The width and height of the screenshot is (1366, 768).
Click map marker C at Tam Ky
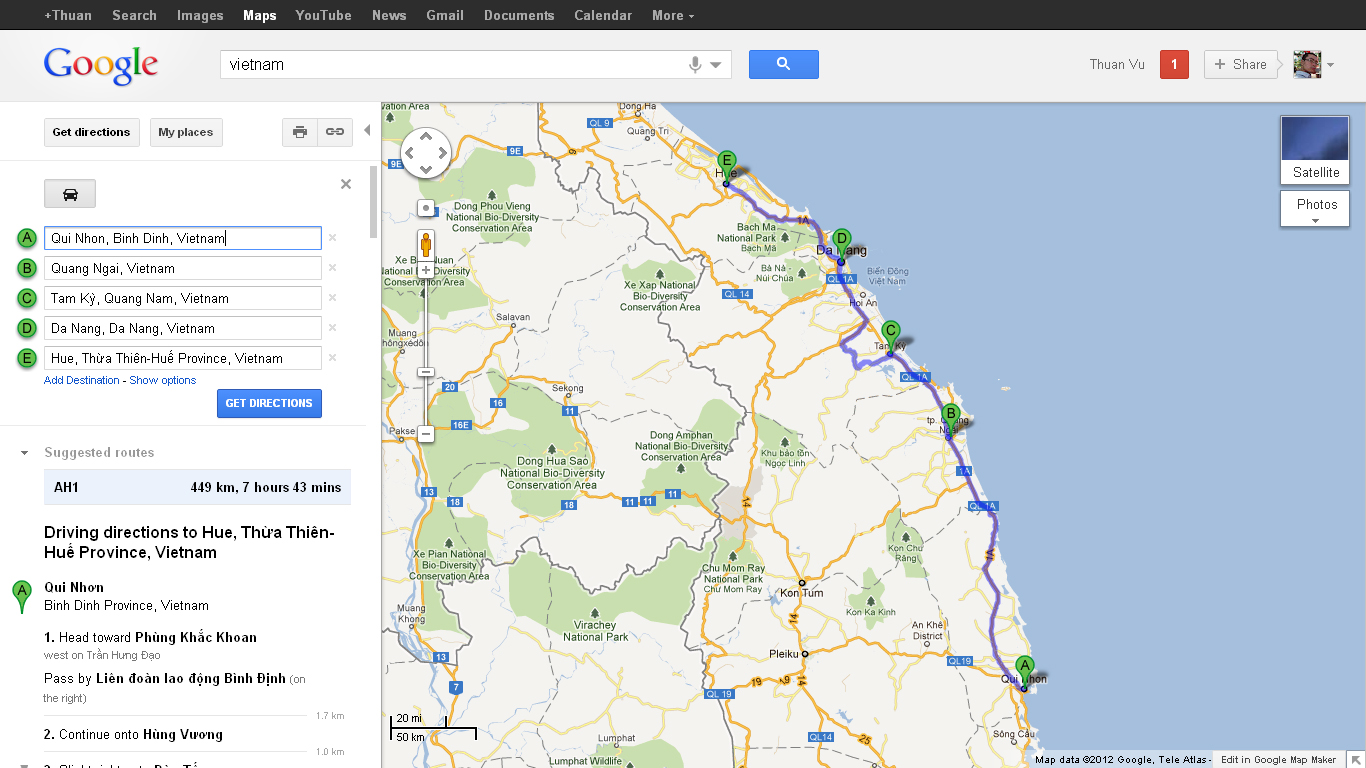(x=891, y=337)
